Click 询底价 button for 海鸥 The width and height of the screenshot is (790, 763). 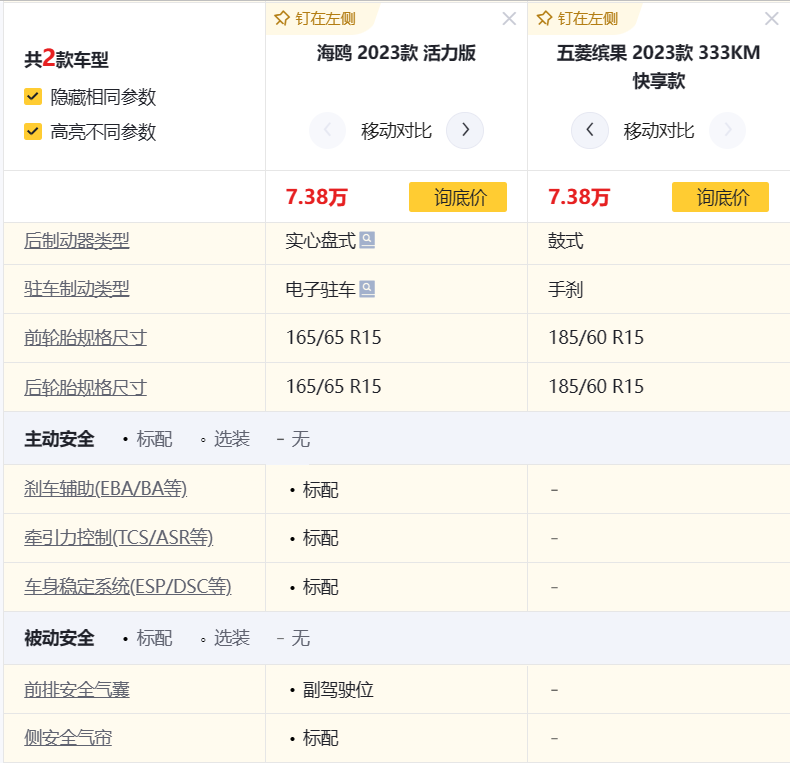coord(457,197)
